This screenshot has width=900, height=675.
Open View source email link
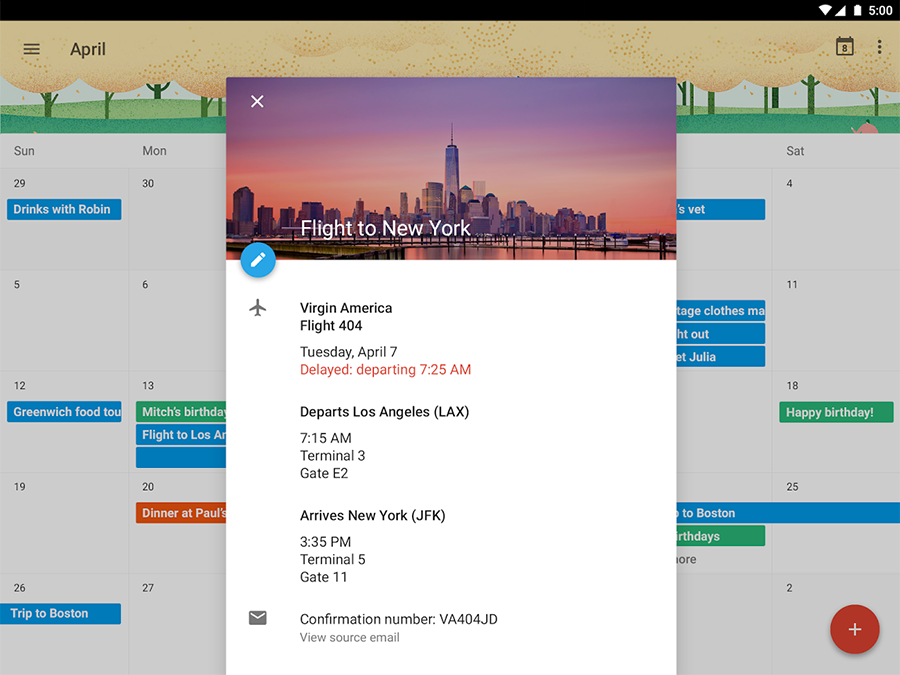tap(350, 637)
